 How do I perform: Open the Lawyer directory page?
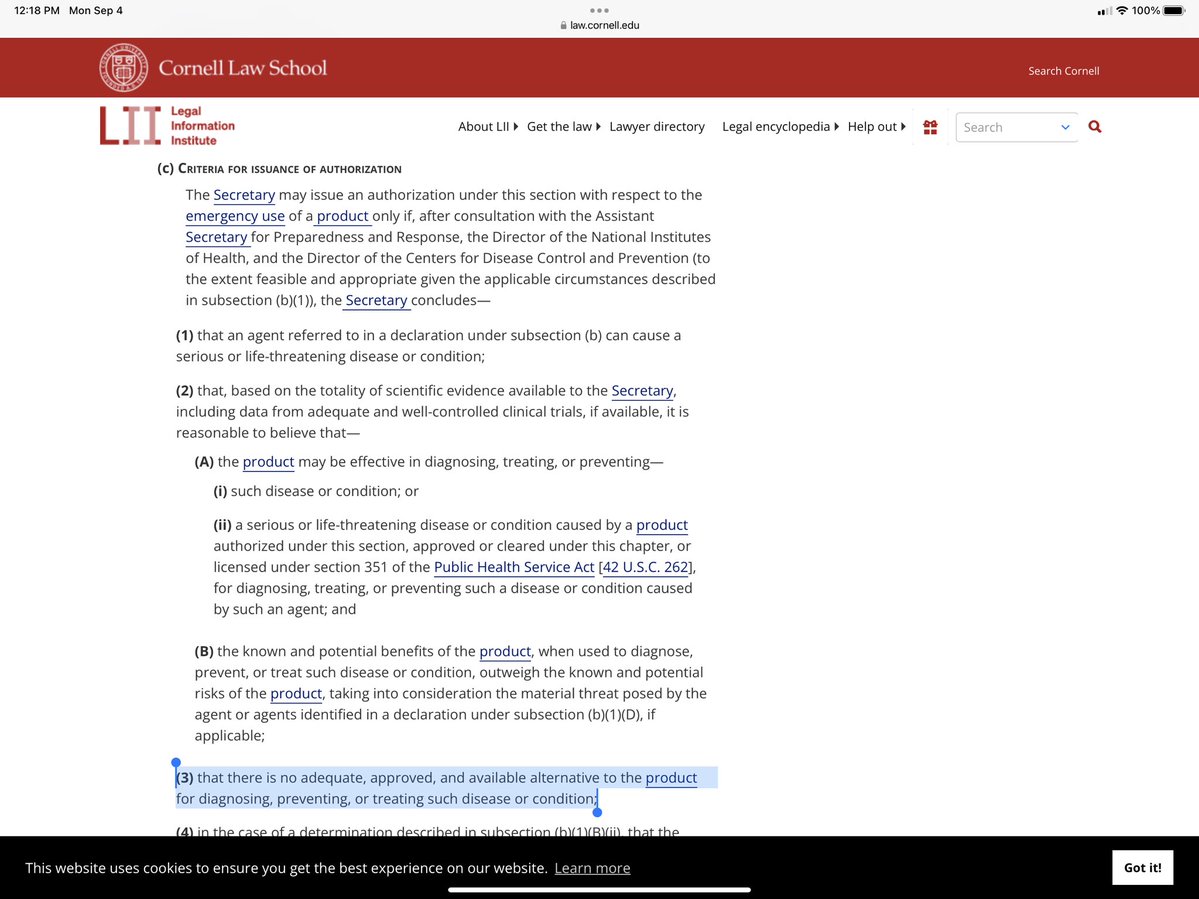(x=657, y=127)
